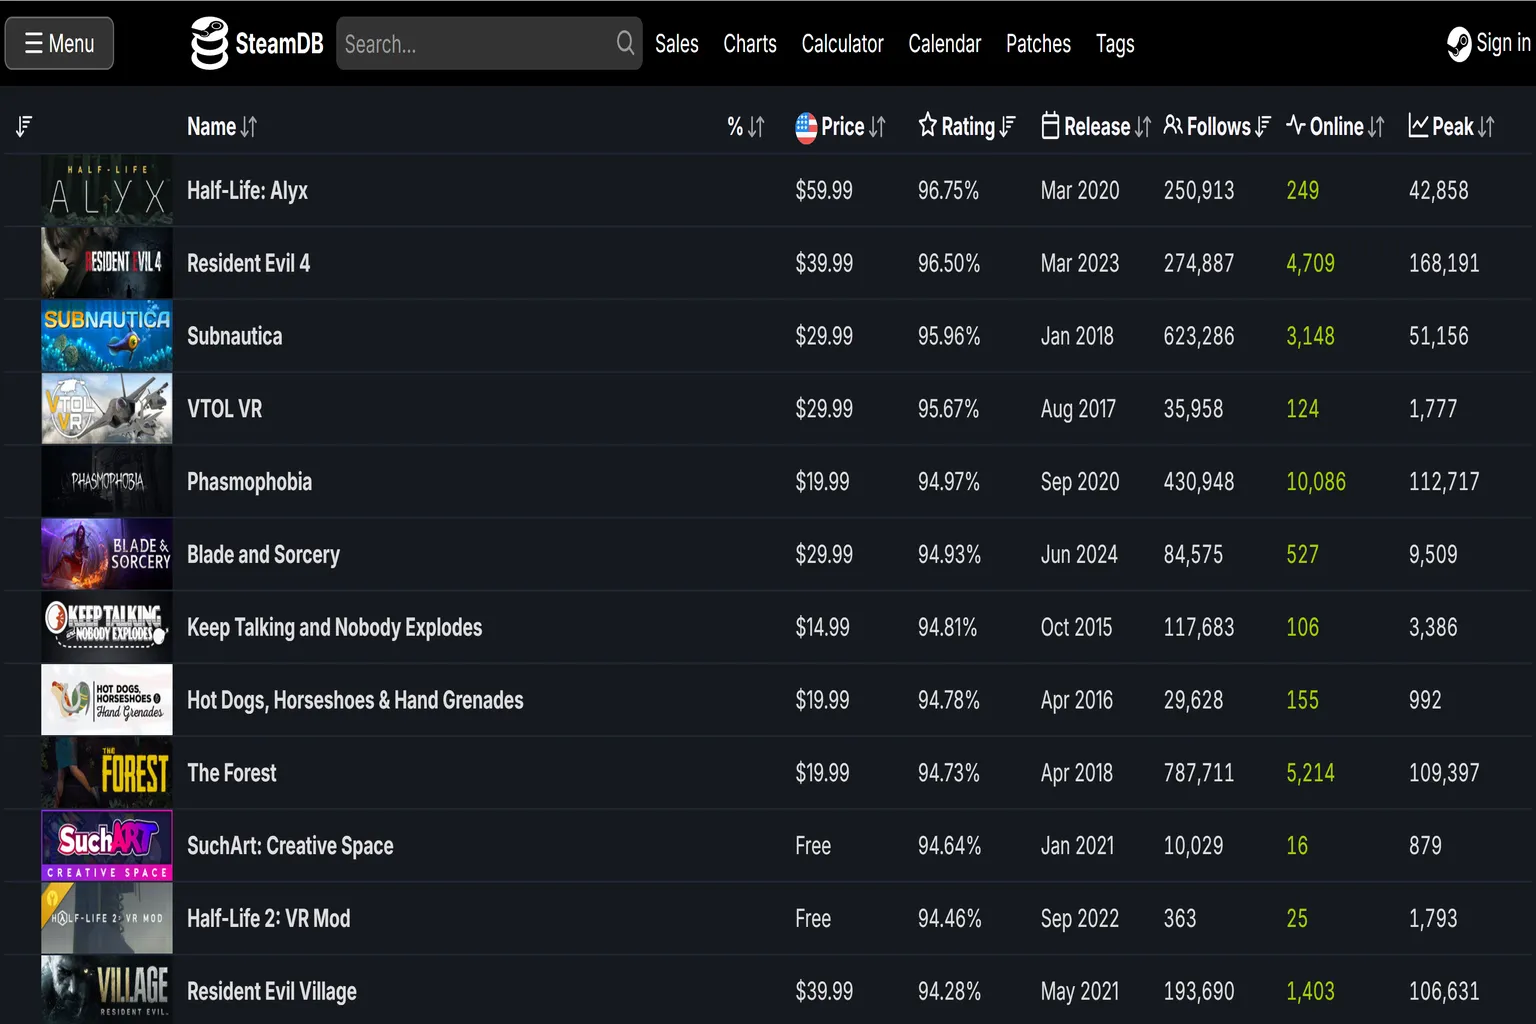Image resolution: width=1536 pixels, height=1024 pixels.
Task: Open Keep Talking and Nobody Explodes link
Action: coord(334,628)
